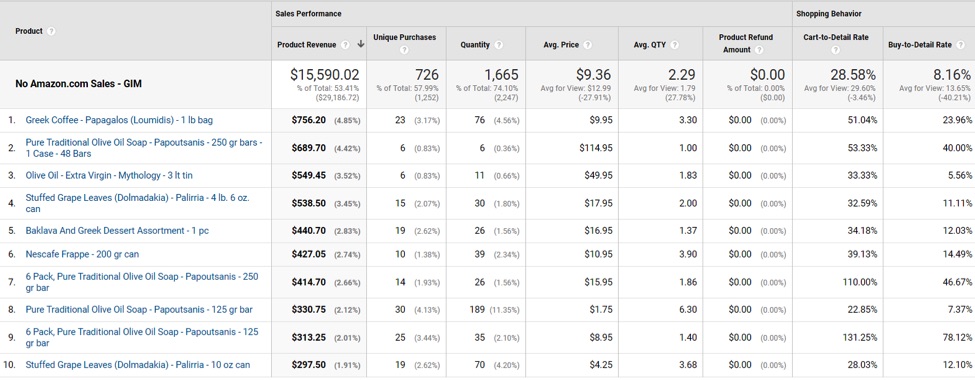Select the $49.95 average price cell
975x380 pixels.
[598, 175]
